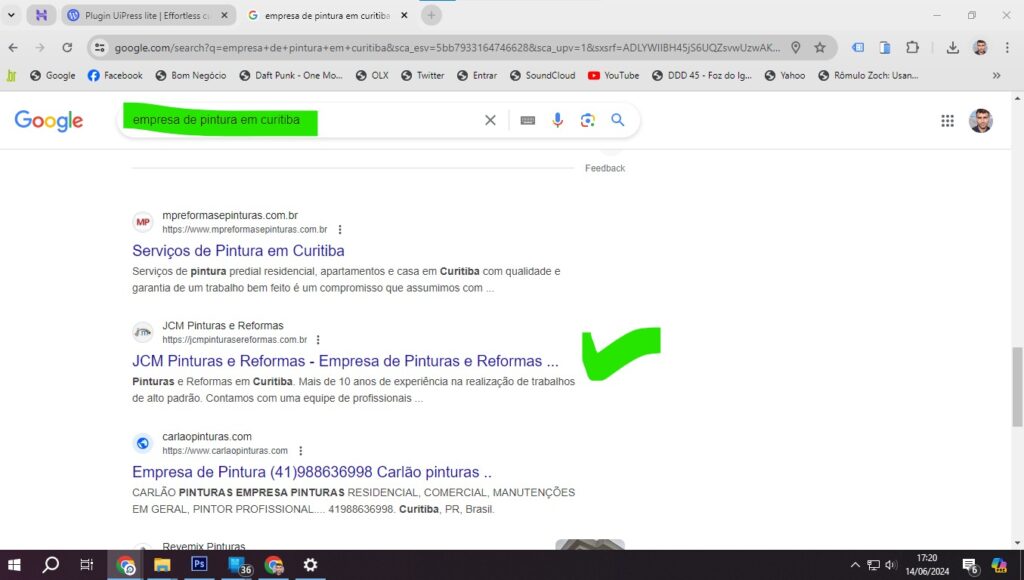
Task: Click the browser back arrow
Action: coord(13,48)
